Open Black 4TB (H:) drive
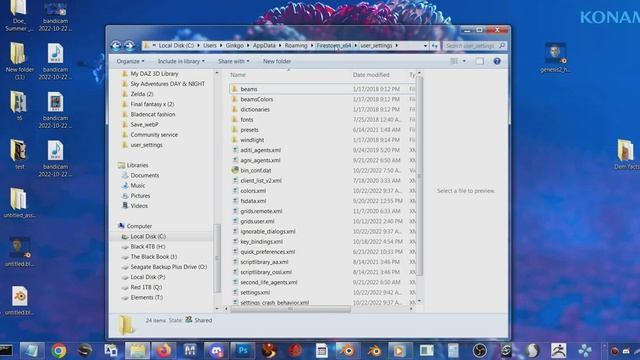Screen dimensions: 640x360 pos(148,247)
